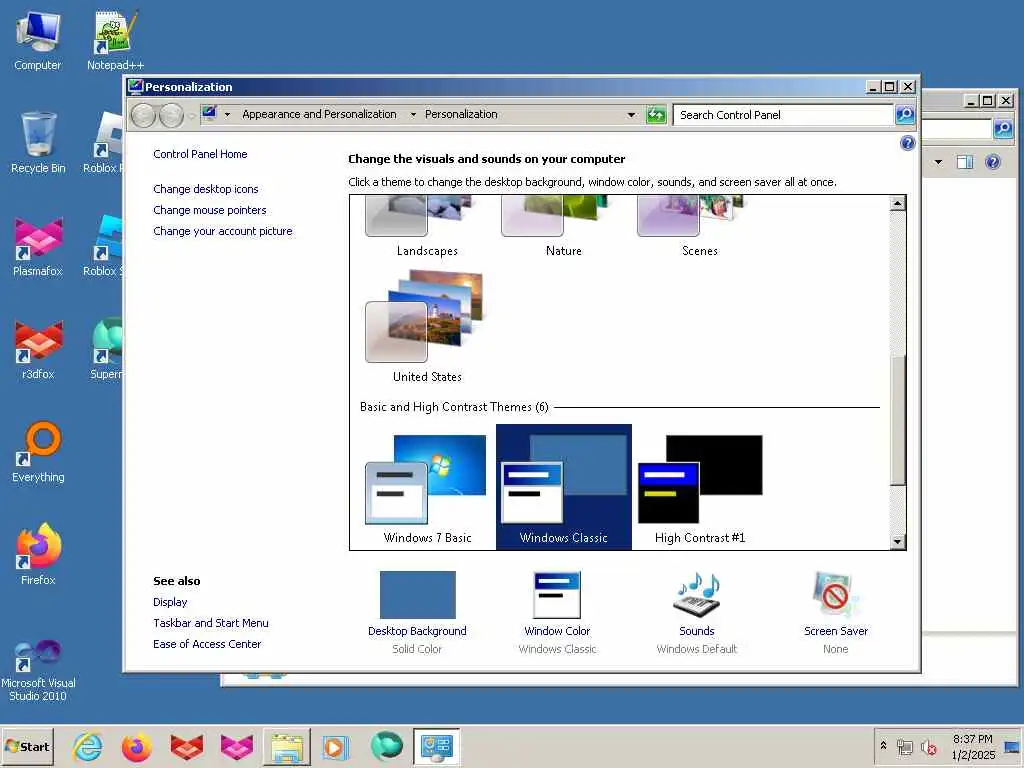The height and width of the screenshot is (768, 1024).
Task: Open the dropdown arrow in the background window toolbar
Action: click(938, 162)
